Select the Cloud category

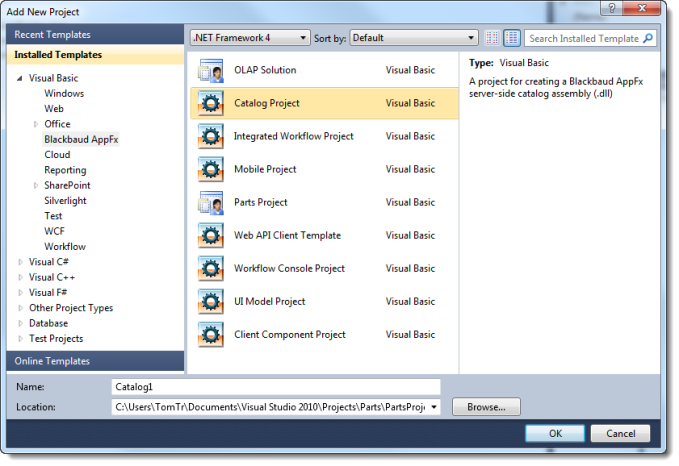57,155
